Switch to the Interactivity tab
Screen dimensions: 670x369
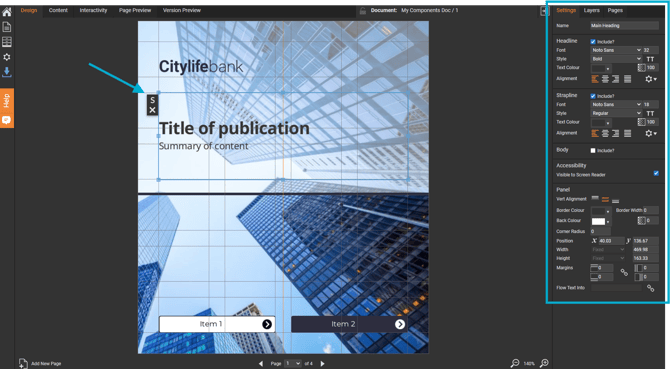pyautogui.click(x=93, y=10)
